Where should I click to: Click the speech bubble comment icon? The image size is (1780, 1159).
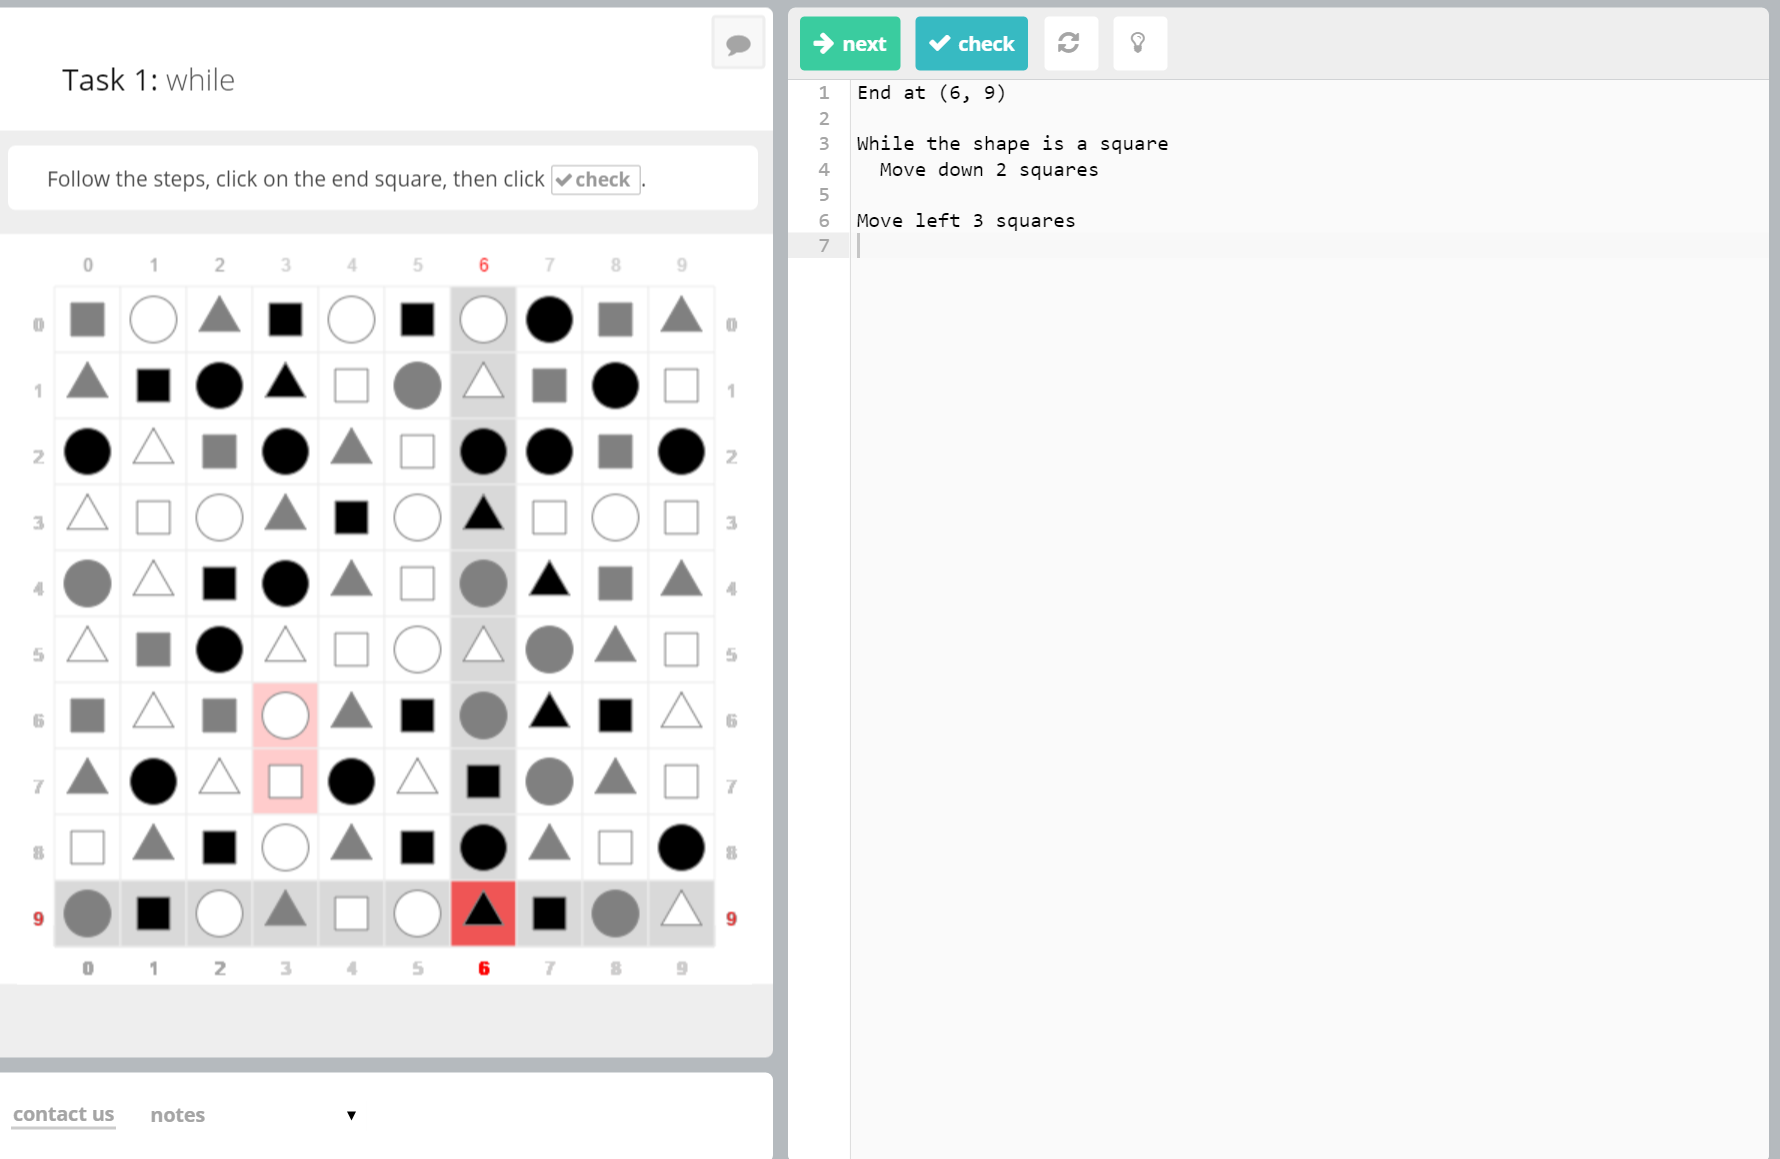[x=738, y=44]
